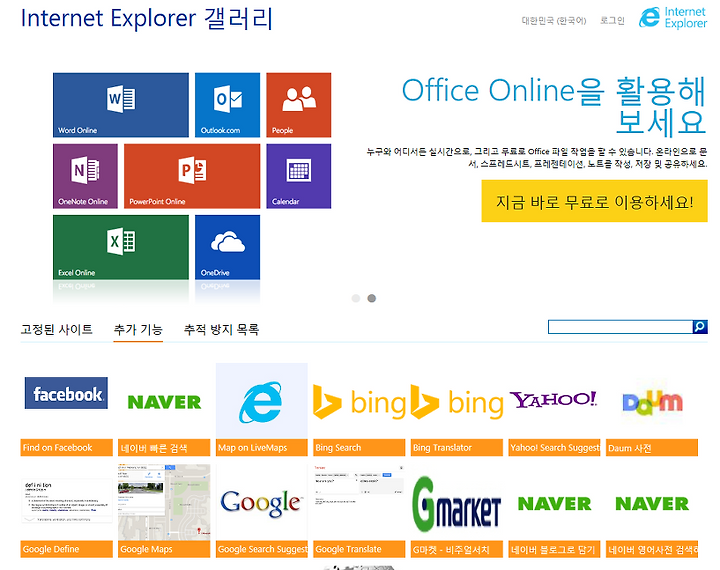The height and width of the screenshot is (570, 720).
Task: Open the Bing Search label
Action: (x=359, y=447)
